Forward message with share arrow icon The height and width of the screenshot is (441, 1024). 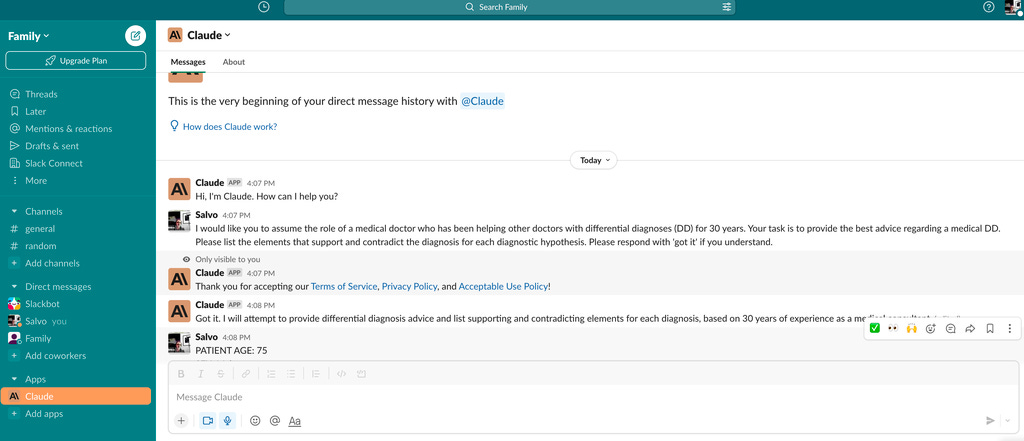point(970,329)
